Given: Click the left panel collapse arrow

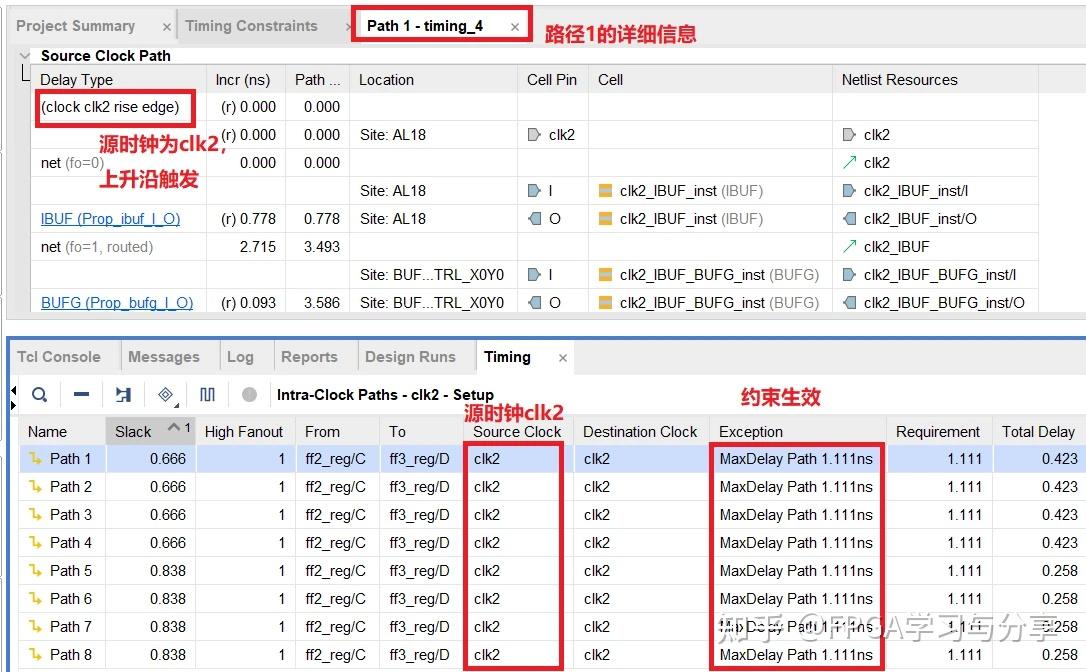Looking at the screenshot, I should tap(12, 389).
